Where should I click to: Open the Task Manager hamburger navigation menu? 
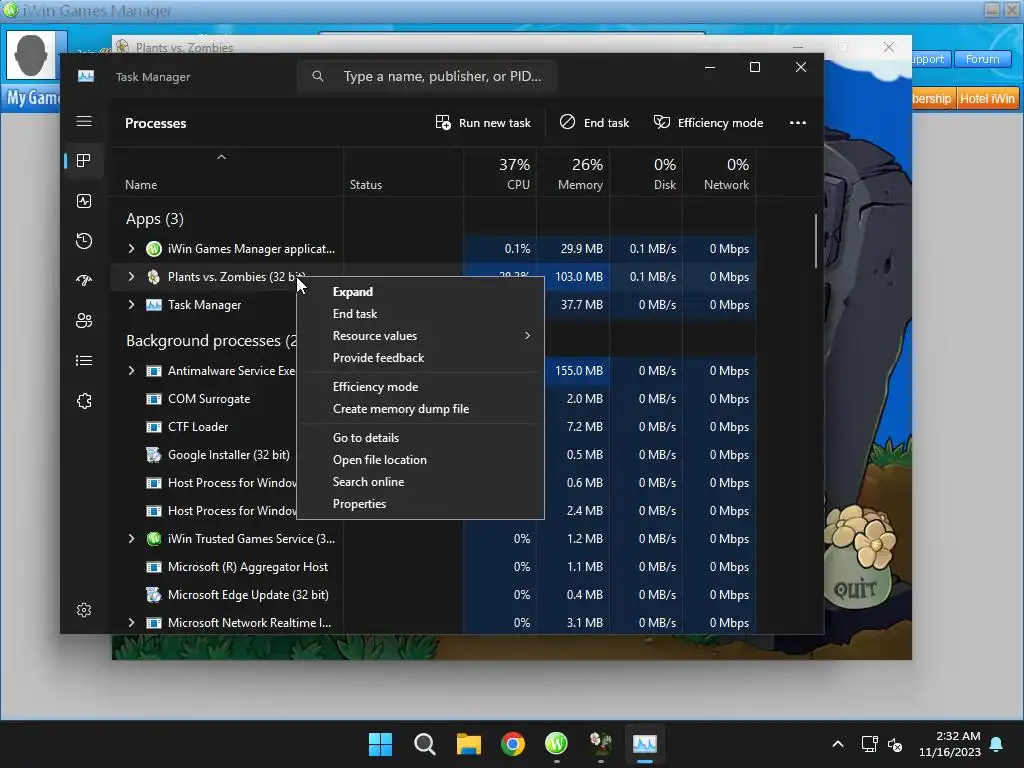(84, 121)
